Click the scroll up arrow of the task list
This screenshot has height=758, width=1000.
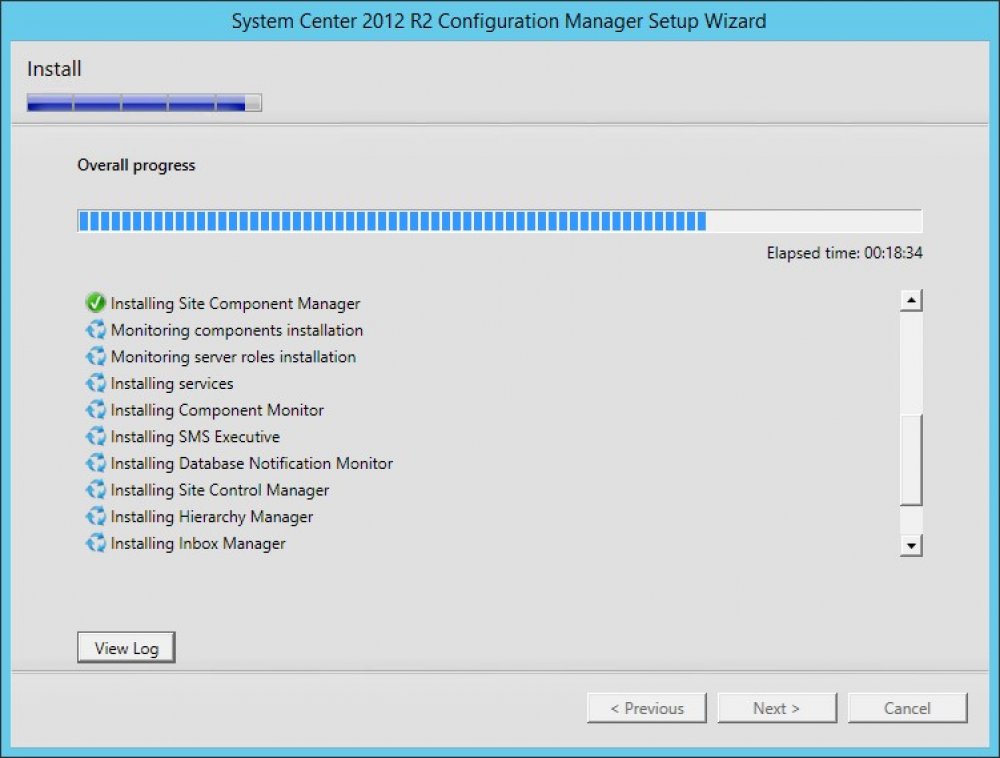(x=911, y=300)
